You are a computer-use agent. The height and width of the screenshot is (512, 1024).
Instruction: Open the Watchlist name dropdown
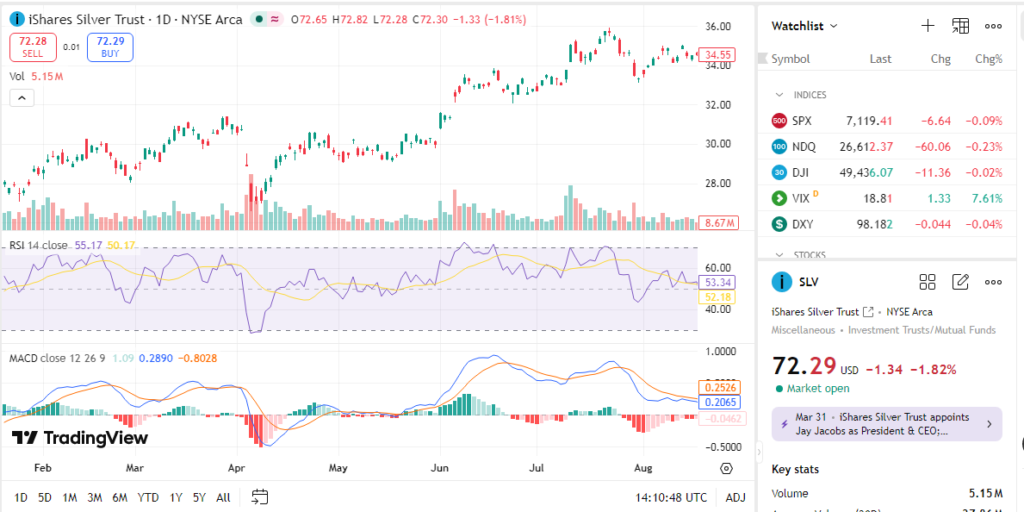[x=805, y=26]
